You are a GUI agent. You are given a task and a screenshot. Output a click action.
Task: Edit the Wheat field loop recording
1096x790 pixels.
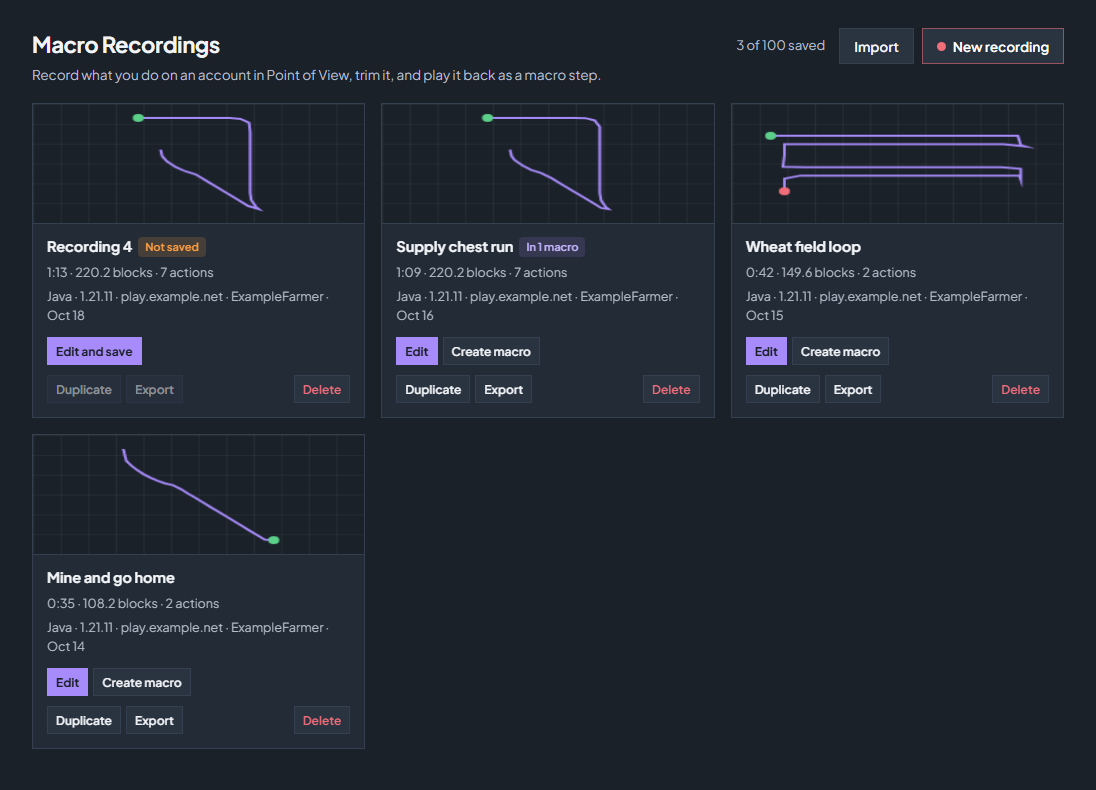tap(766, 351)
